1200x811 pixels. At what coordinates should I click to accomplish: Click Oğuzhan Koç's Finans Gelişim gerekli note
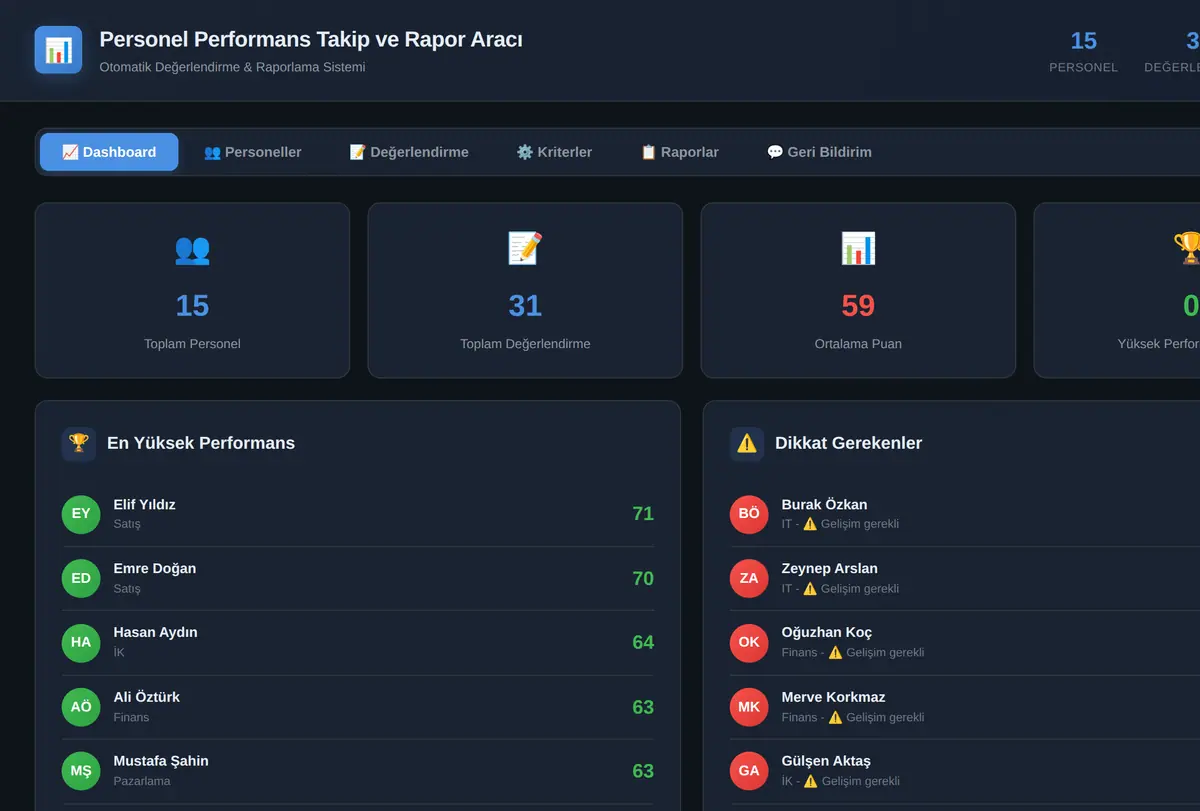click(853, 652)
